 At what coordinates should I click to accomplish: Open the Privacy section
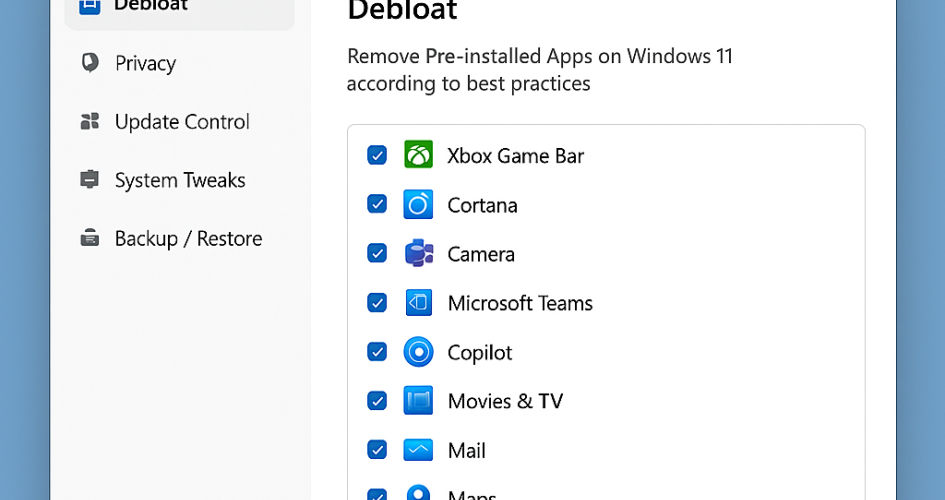pyautogui.click(x=145, y=63)
